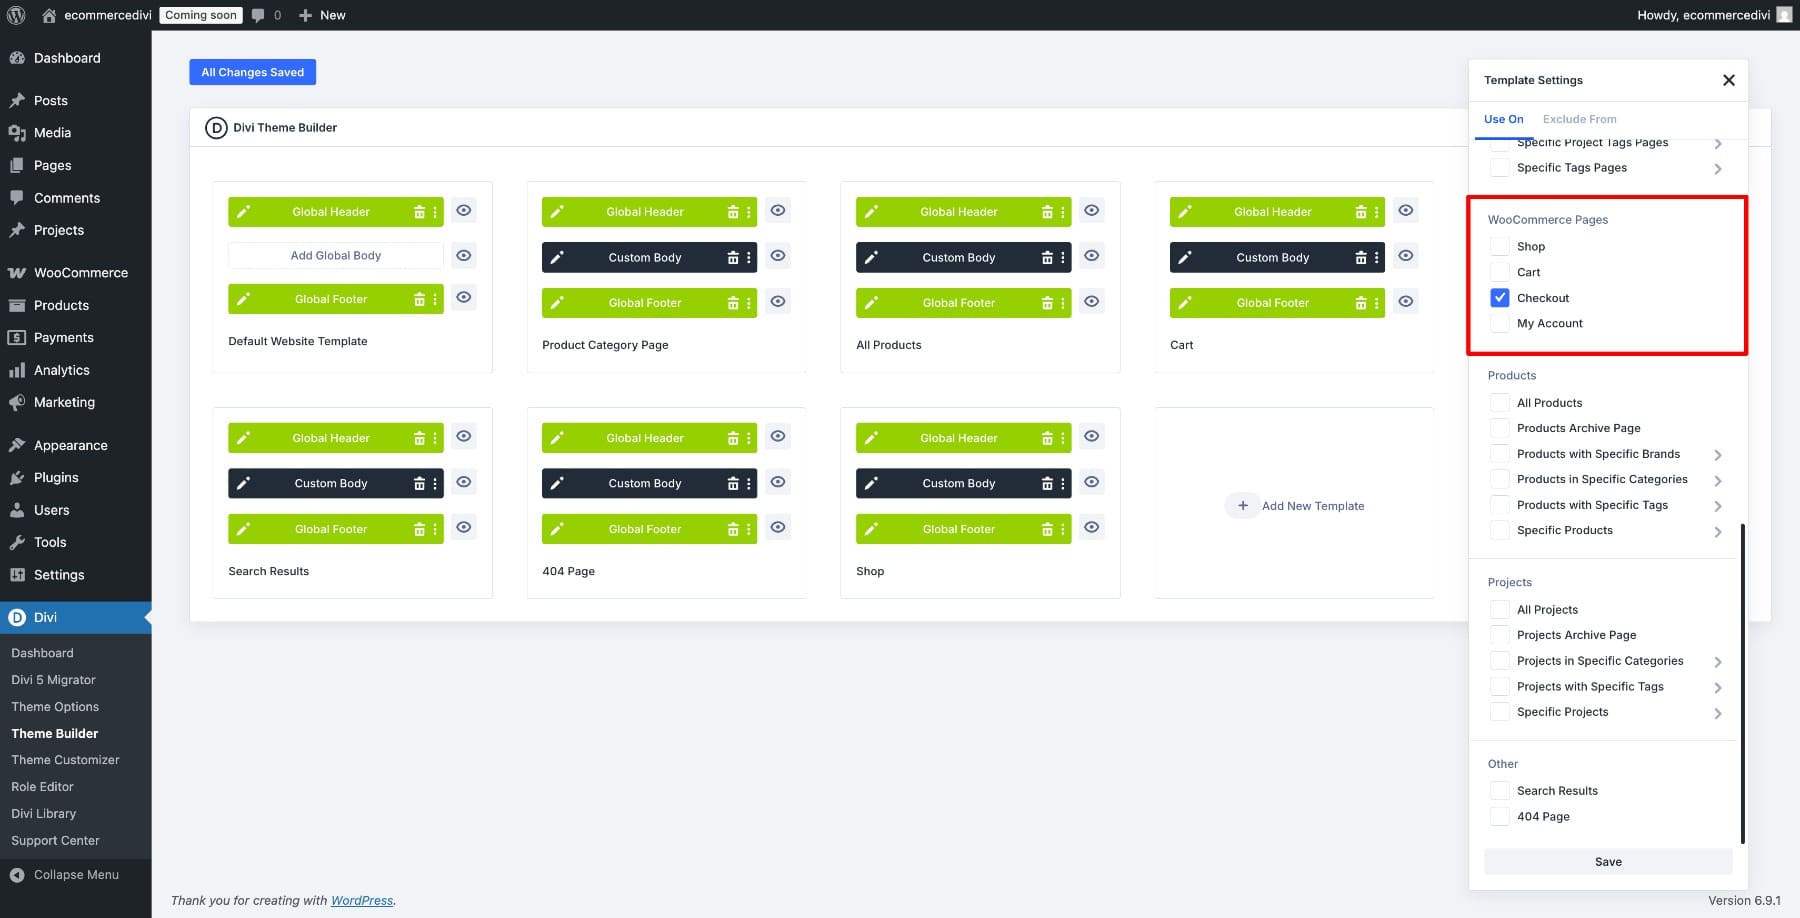This screenshot has height=918, width=1800.
Task: Check the Cart checkbox in Template Settings
Action: click(x=1500, y=272)
